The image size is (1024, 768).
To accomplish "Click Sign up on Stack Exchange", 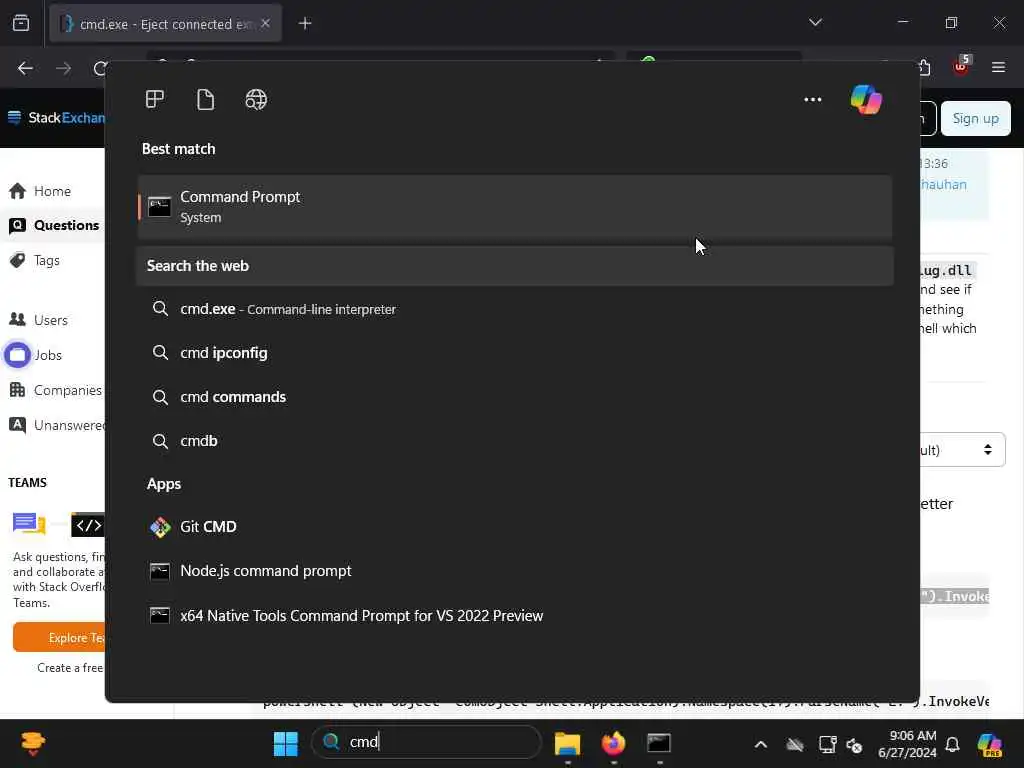I will click(976, 118).
